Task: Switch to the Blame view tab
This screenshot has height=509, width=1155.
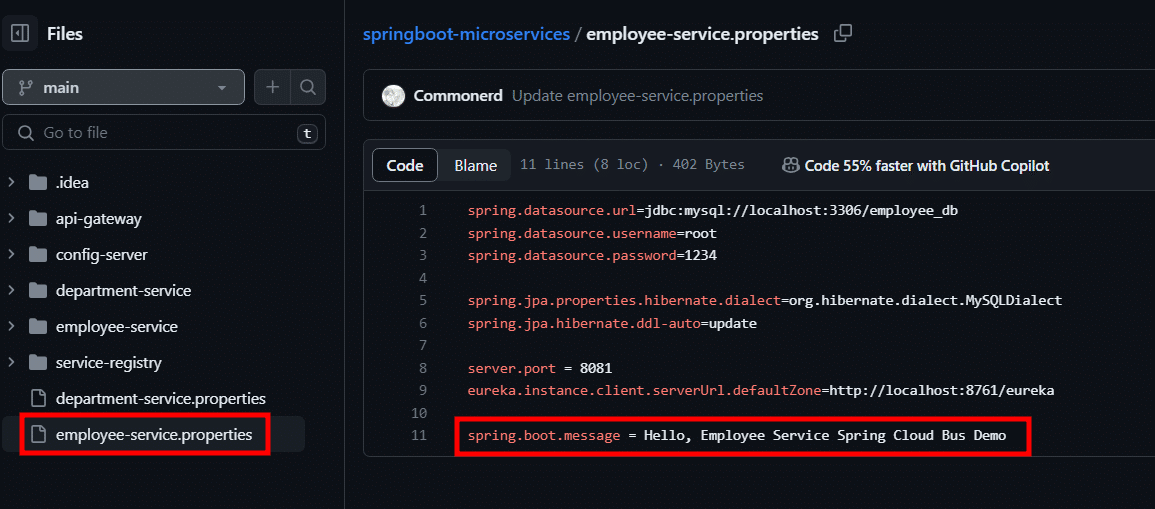Action: [x=475, y=165]
